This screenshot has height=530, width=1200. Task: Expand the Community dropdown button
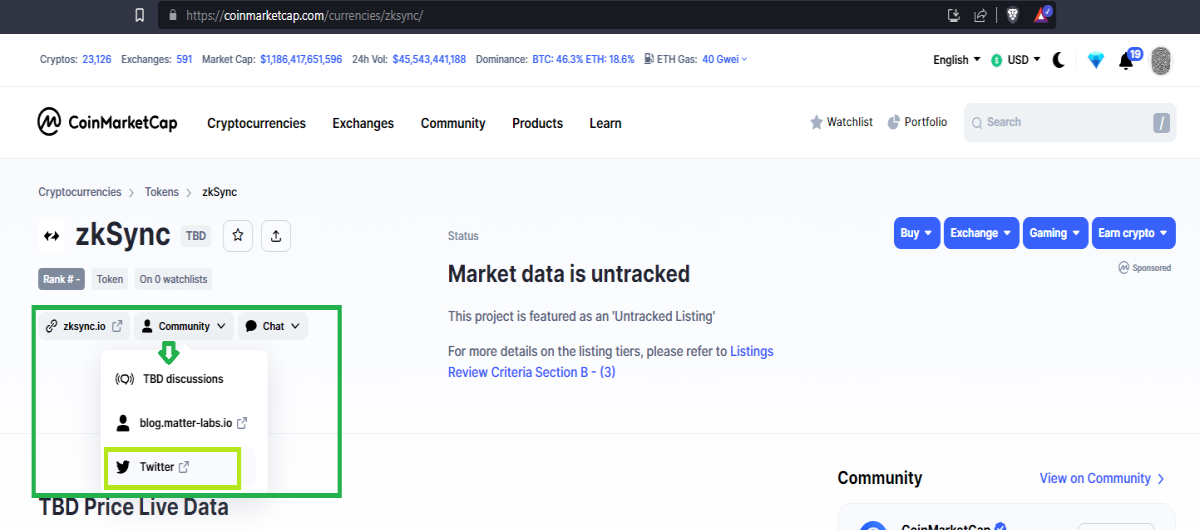pos(184,326)
